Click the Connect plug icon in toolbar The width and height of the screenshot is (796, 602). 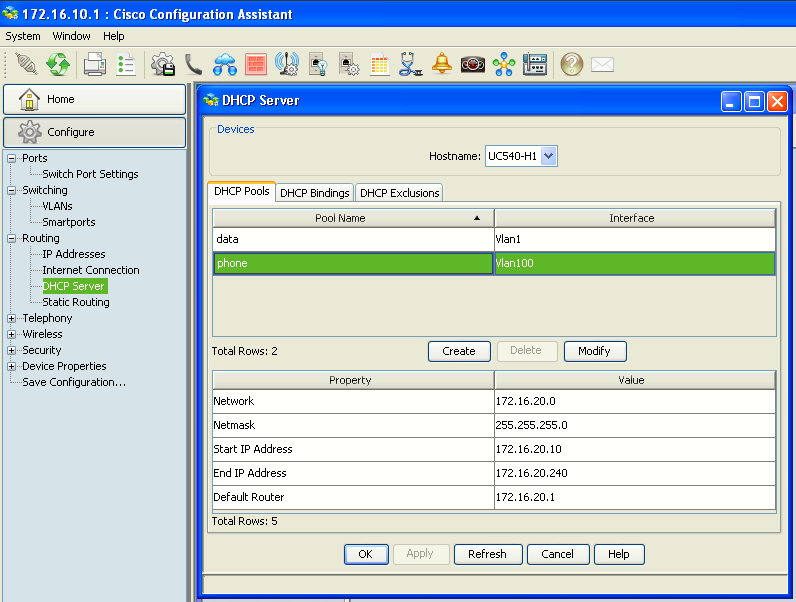coord(26,64)
